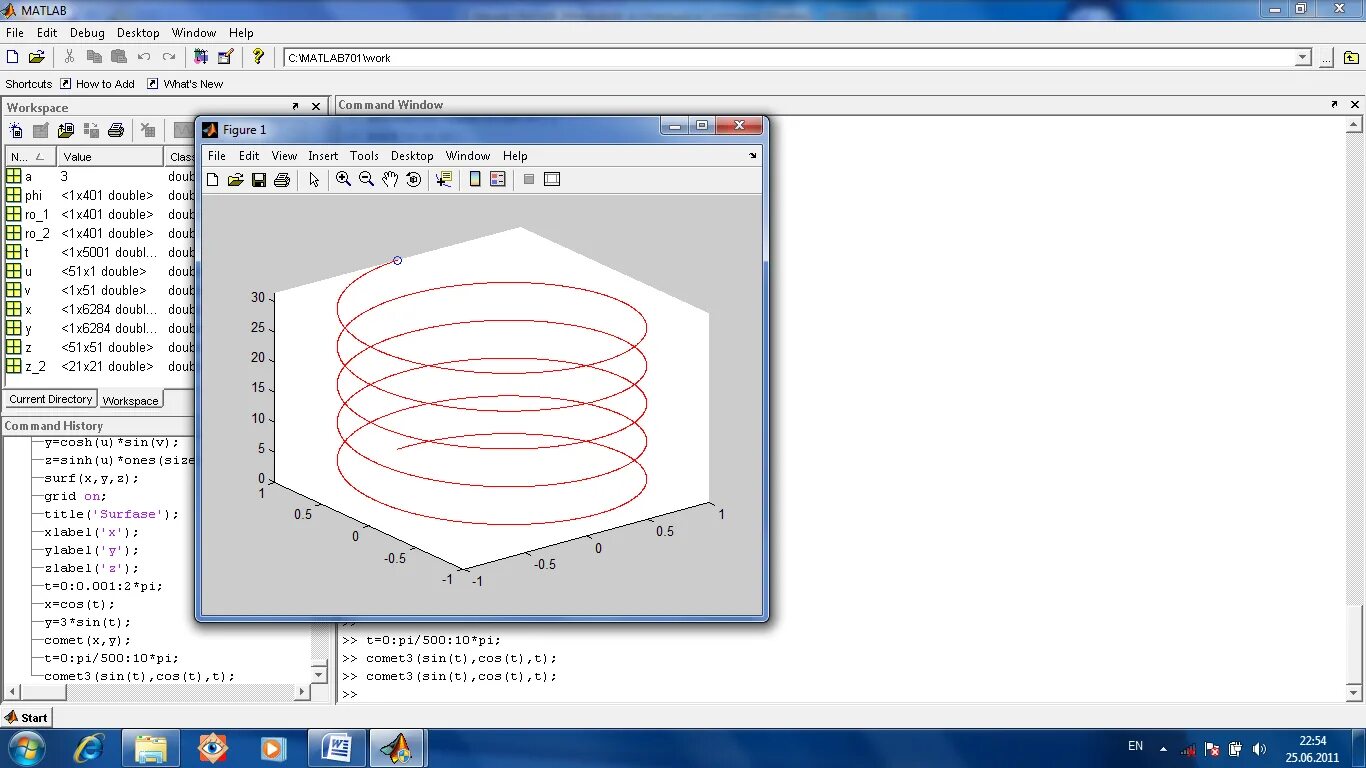Toggle the Zoom Out tool

pos(366,179)
